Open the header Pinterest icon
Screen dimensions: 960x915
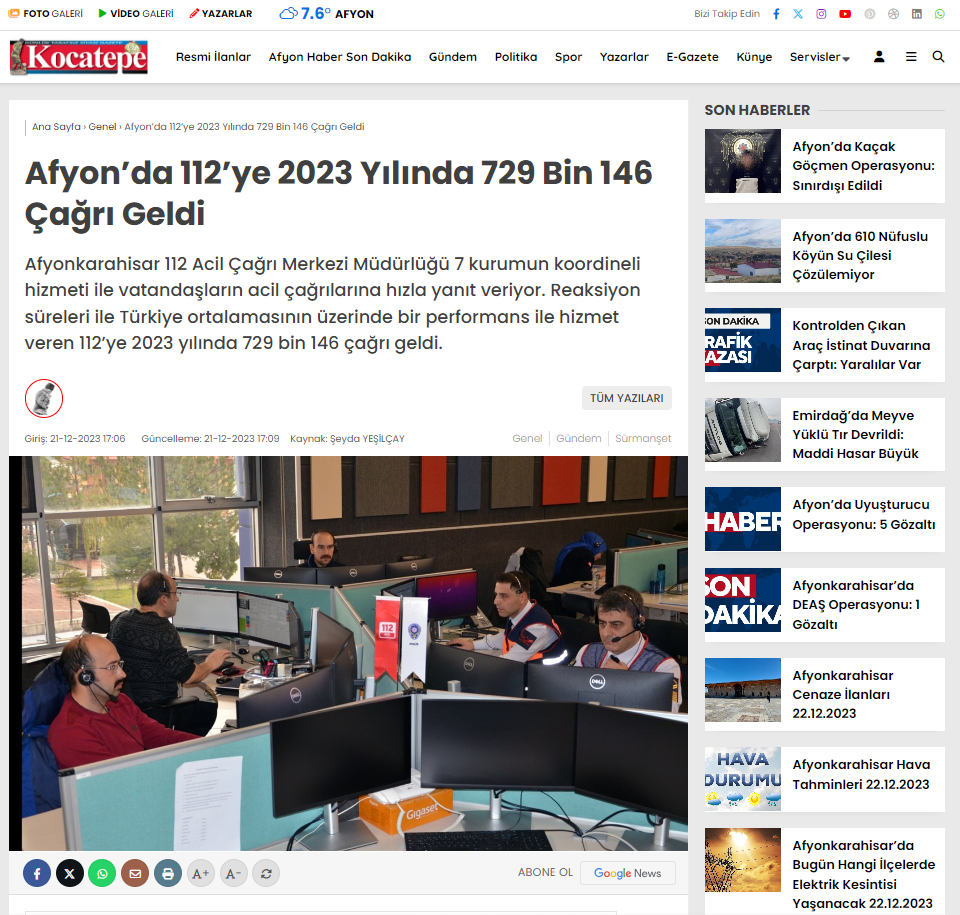tap(869, 14)
